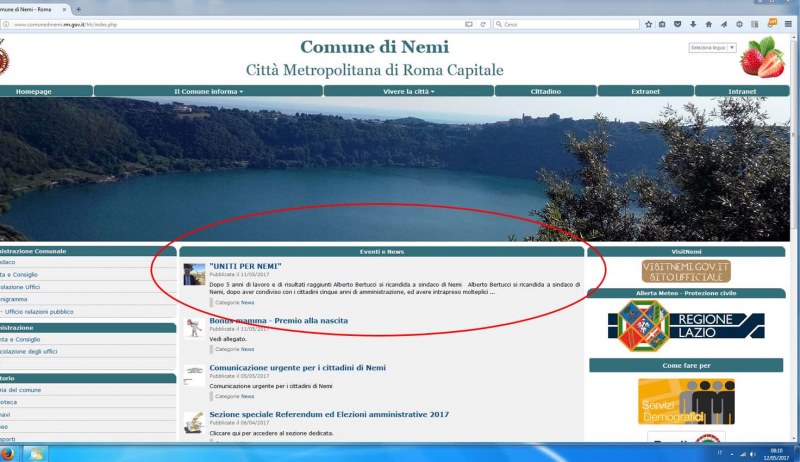This screenshot has width=800, height=462.
Task: Bookmark this page with the star icon
Action: pos(648,24)
